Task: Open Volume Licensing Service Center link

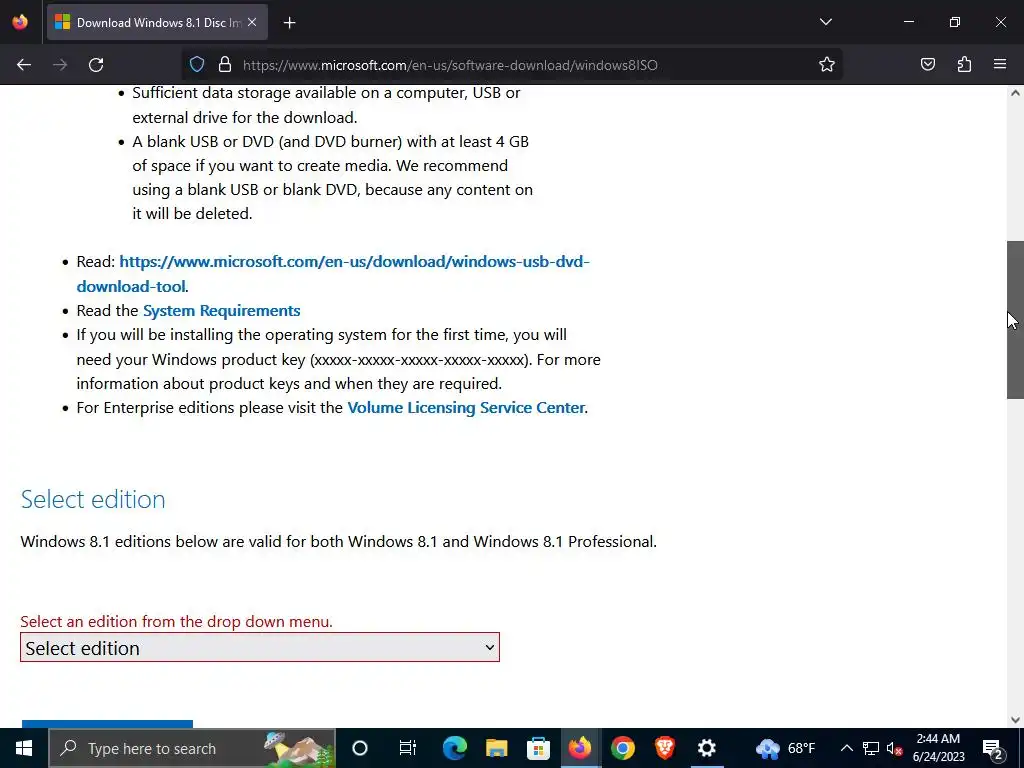Action: coord(466,408)
